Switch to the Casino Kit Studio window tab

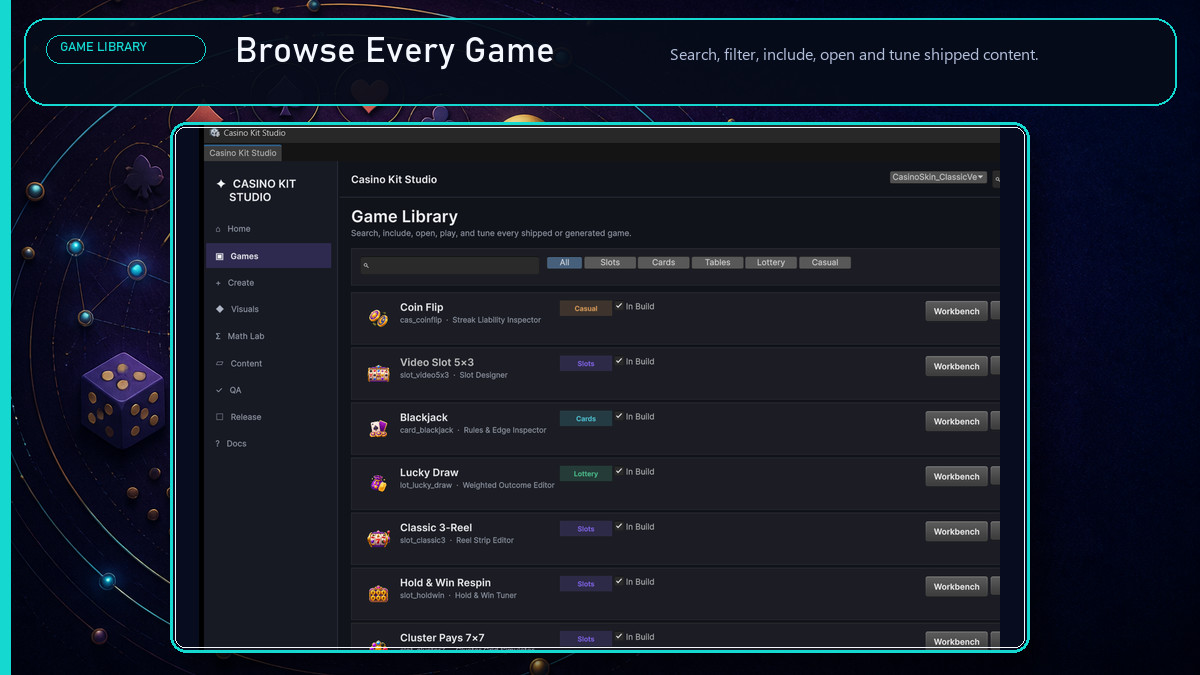(243, 153)
